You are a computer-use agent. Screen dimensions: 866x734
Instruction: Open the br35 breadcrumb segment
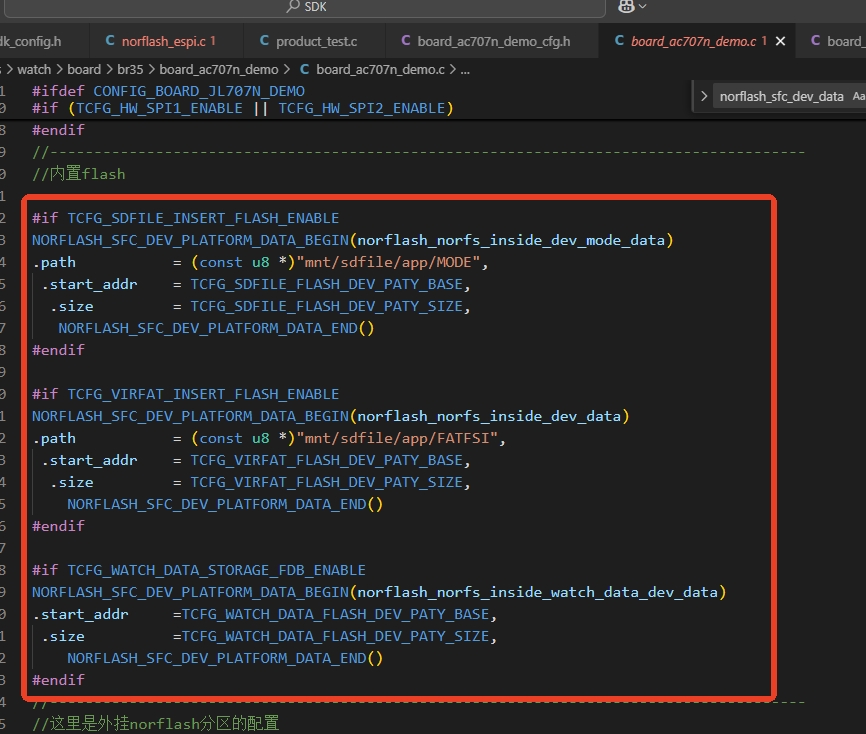tap(130, 70)
